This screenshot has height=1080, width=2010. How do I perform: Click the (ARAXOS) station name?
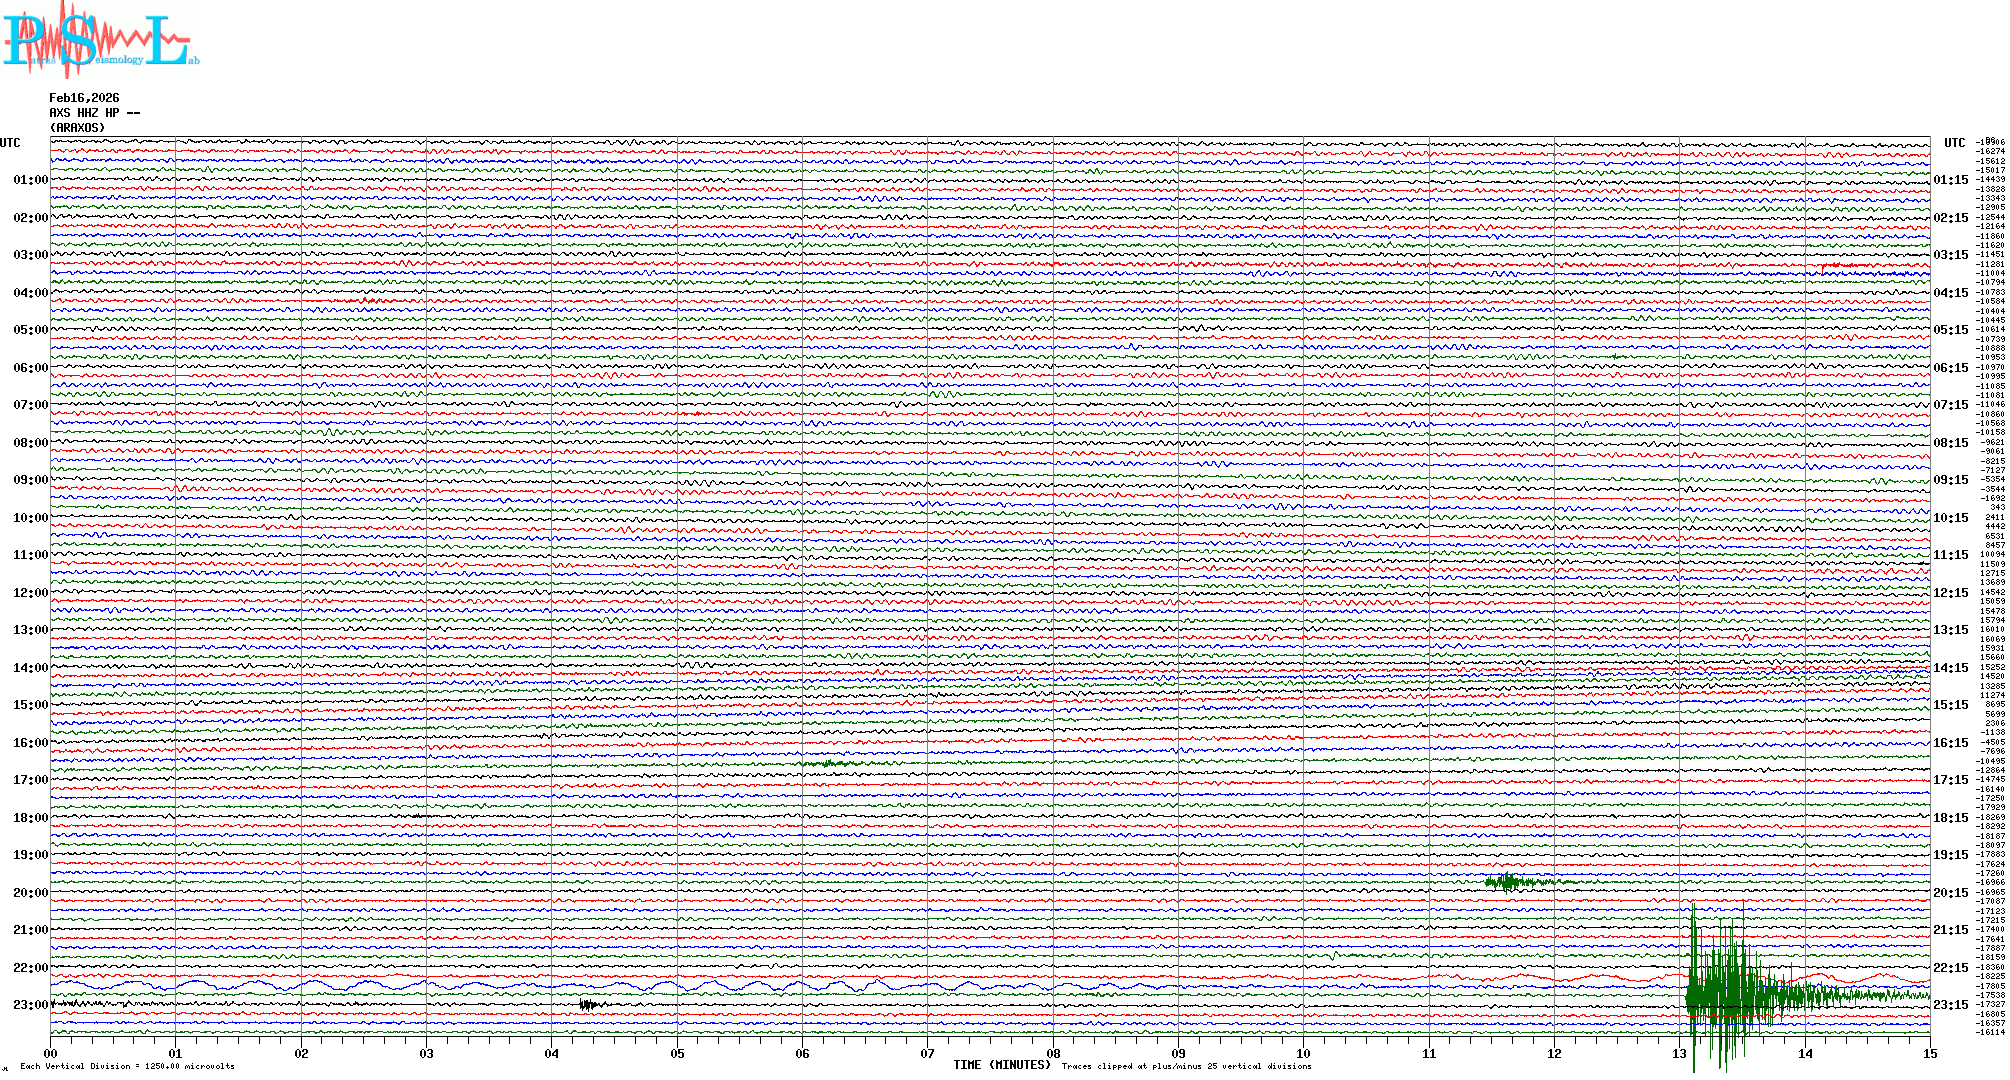(77, 128)
